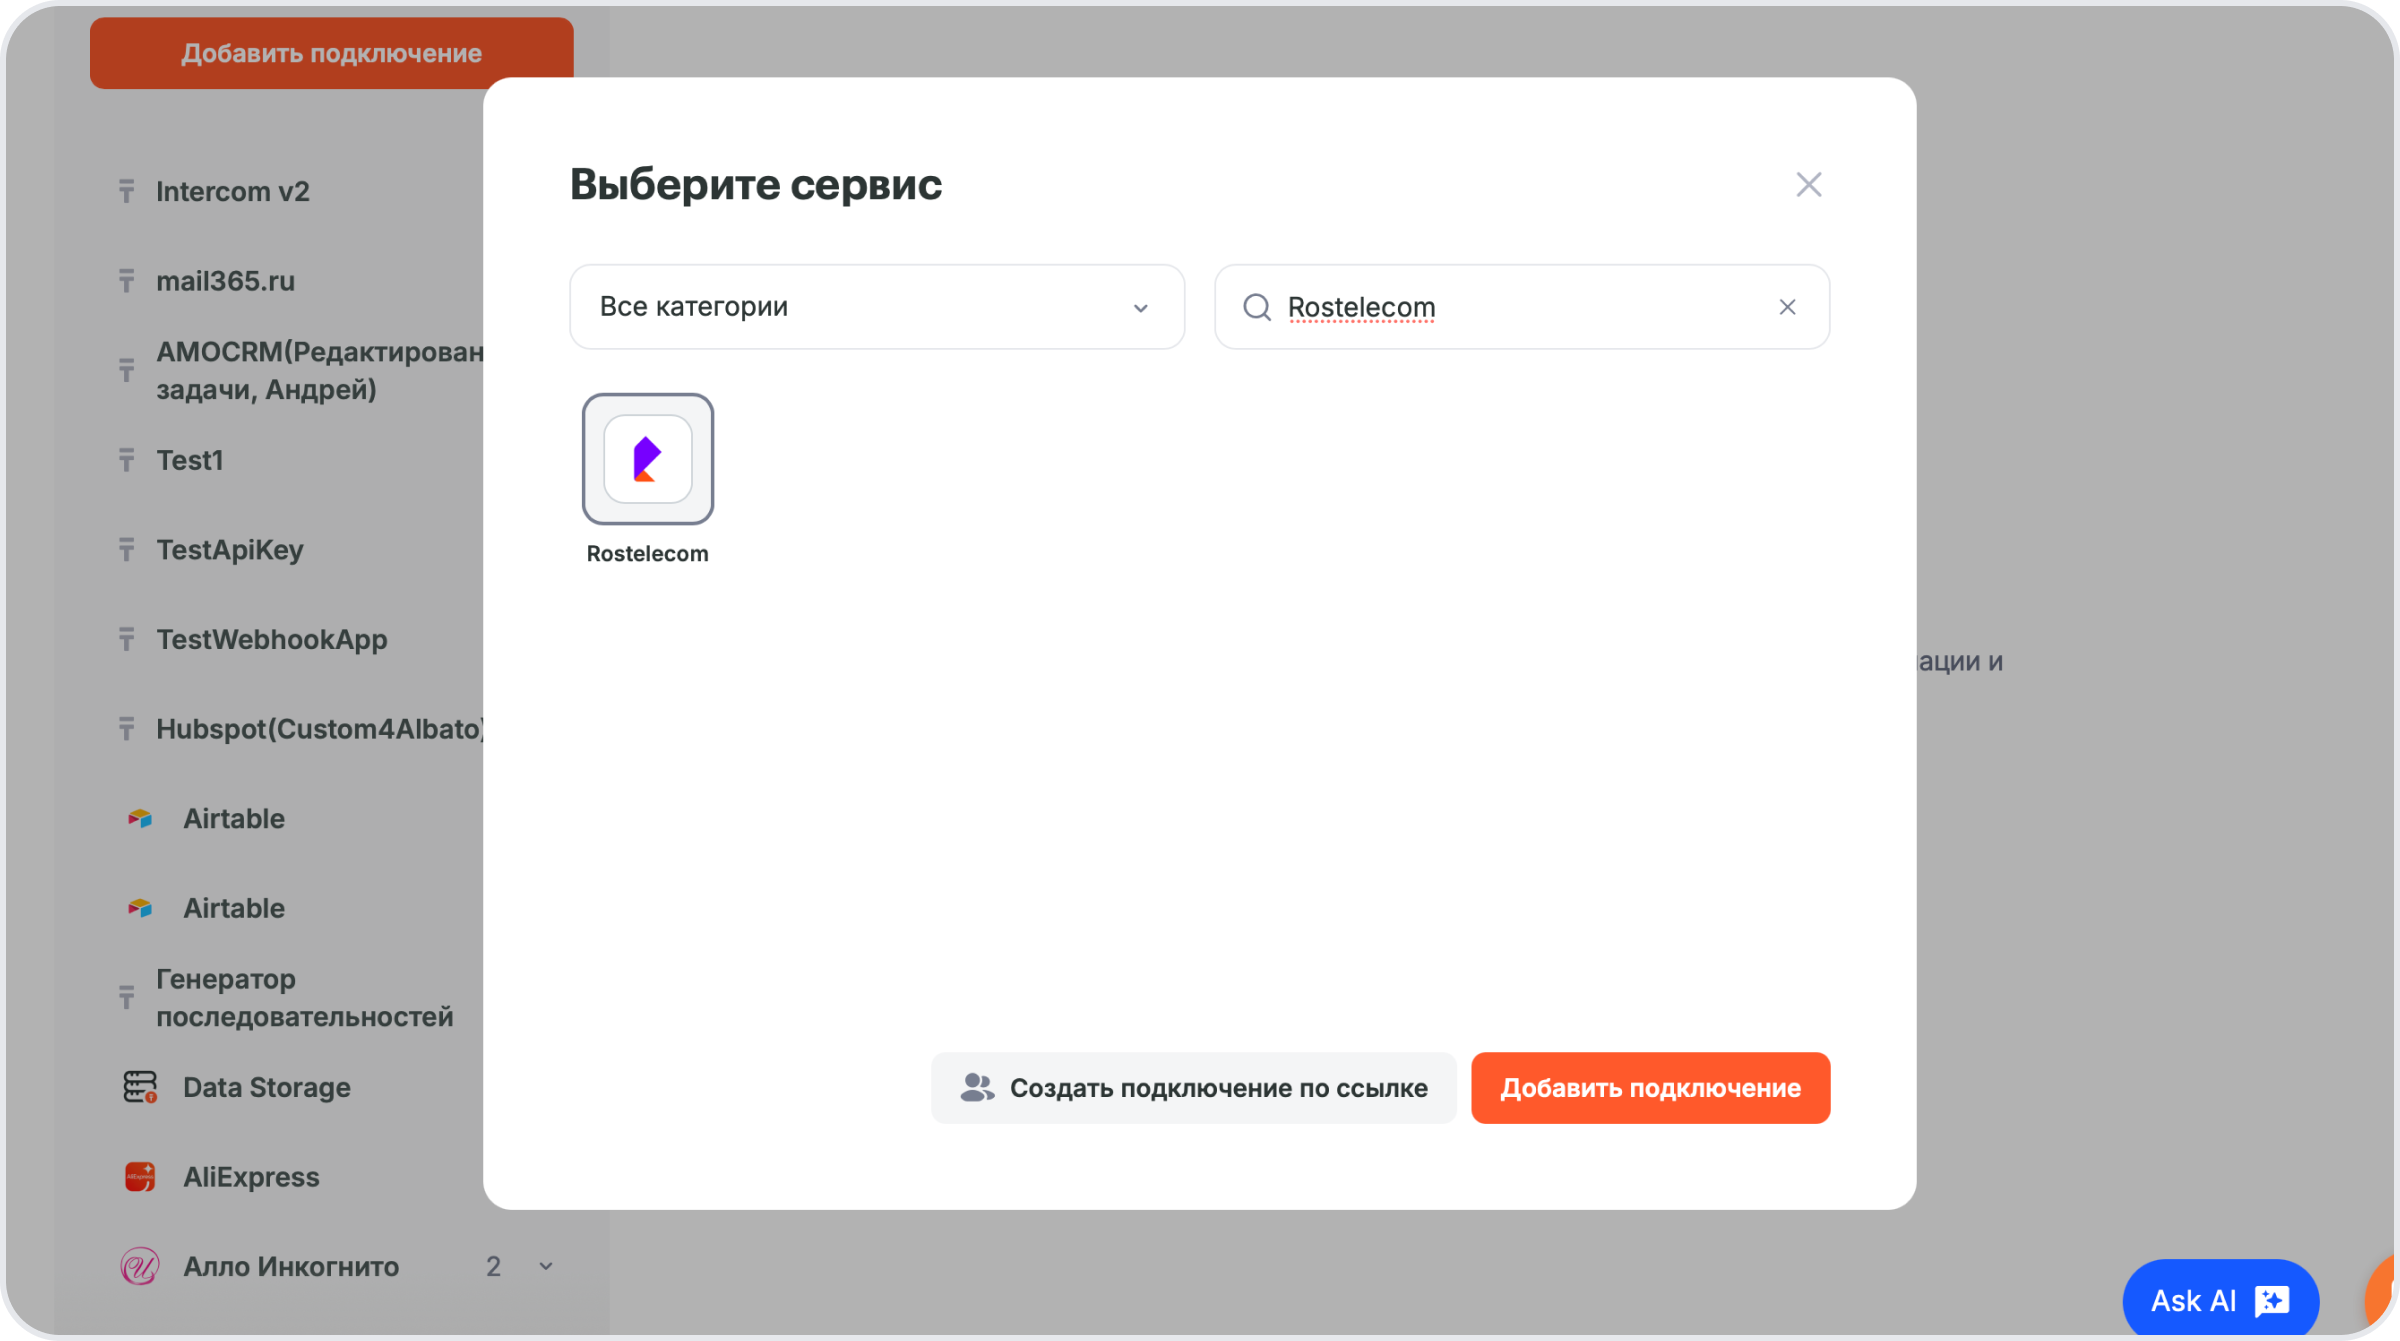
Task: Open the TestWebhookApp connection
Action: pos(271,639)
